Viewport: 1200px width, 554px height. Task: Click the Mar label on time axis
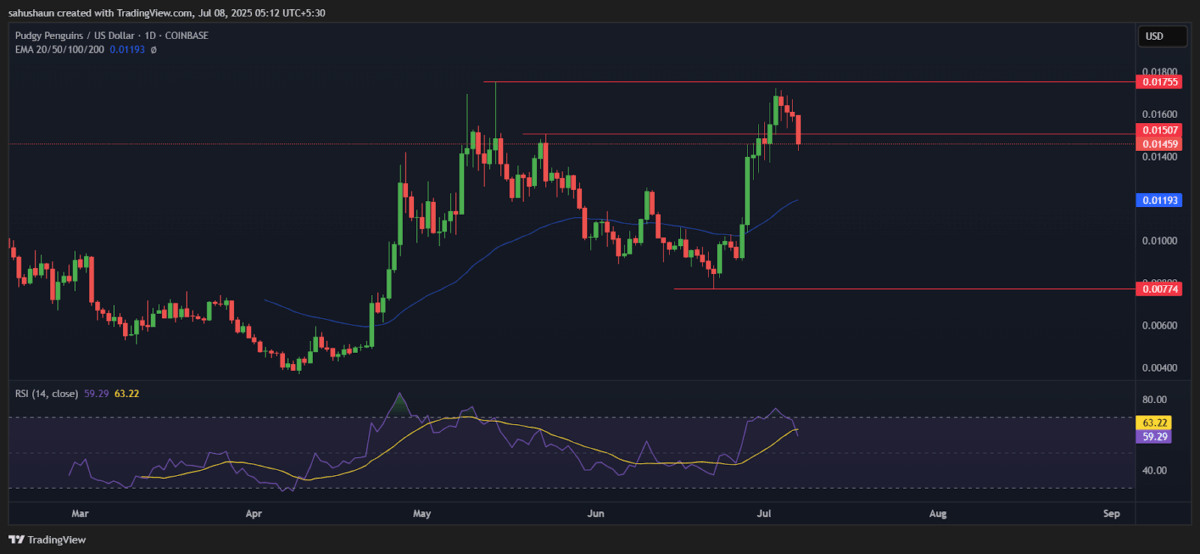tap(81, 513)
